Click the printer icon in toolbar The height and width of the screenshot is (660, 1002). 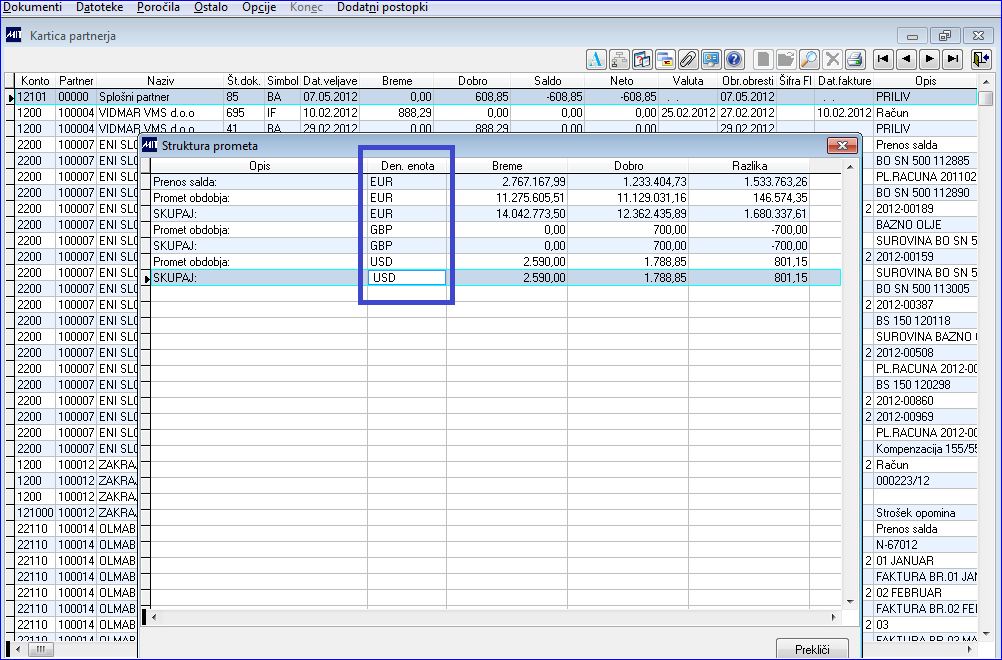coord(855,59)
